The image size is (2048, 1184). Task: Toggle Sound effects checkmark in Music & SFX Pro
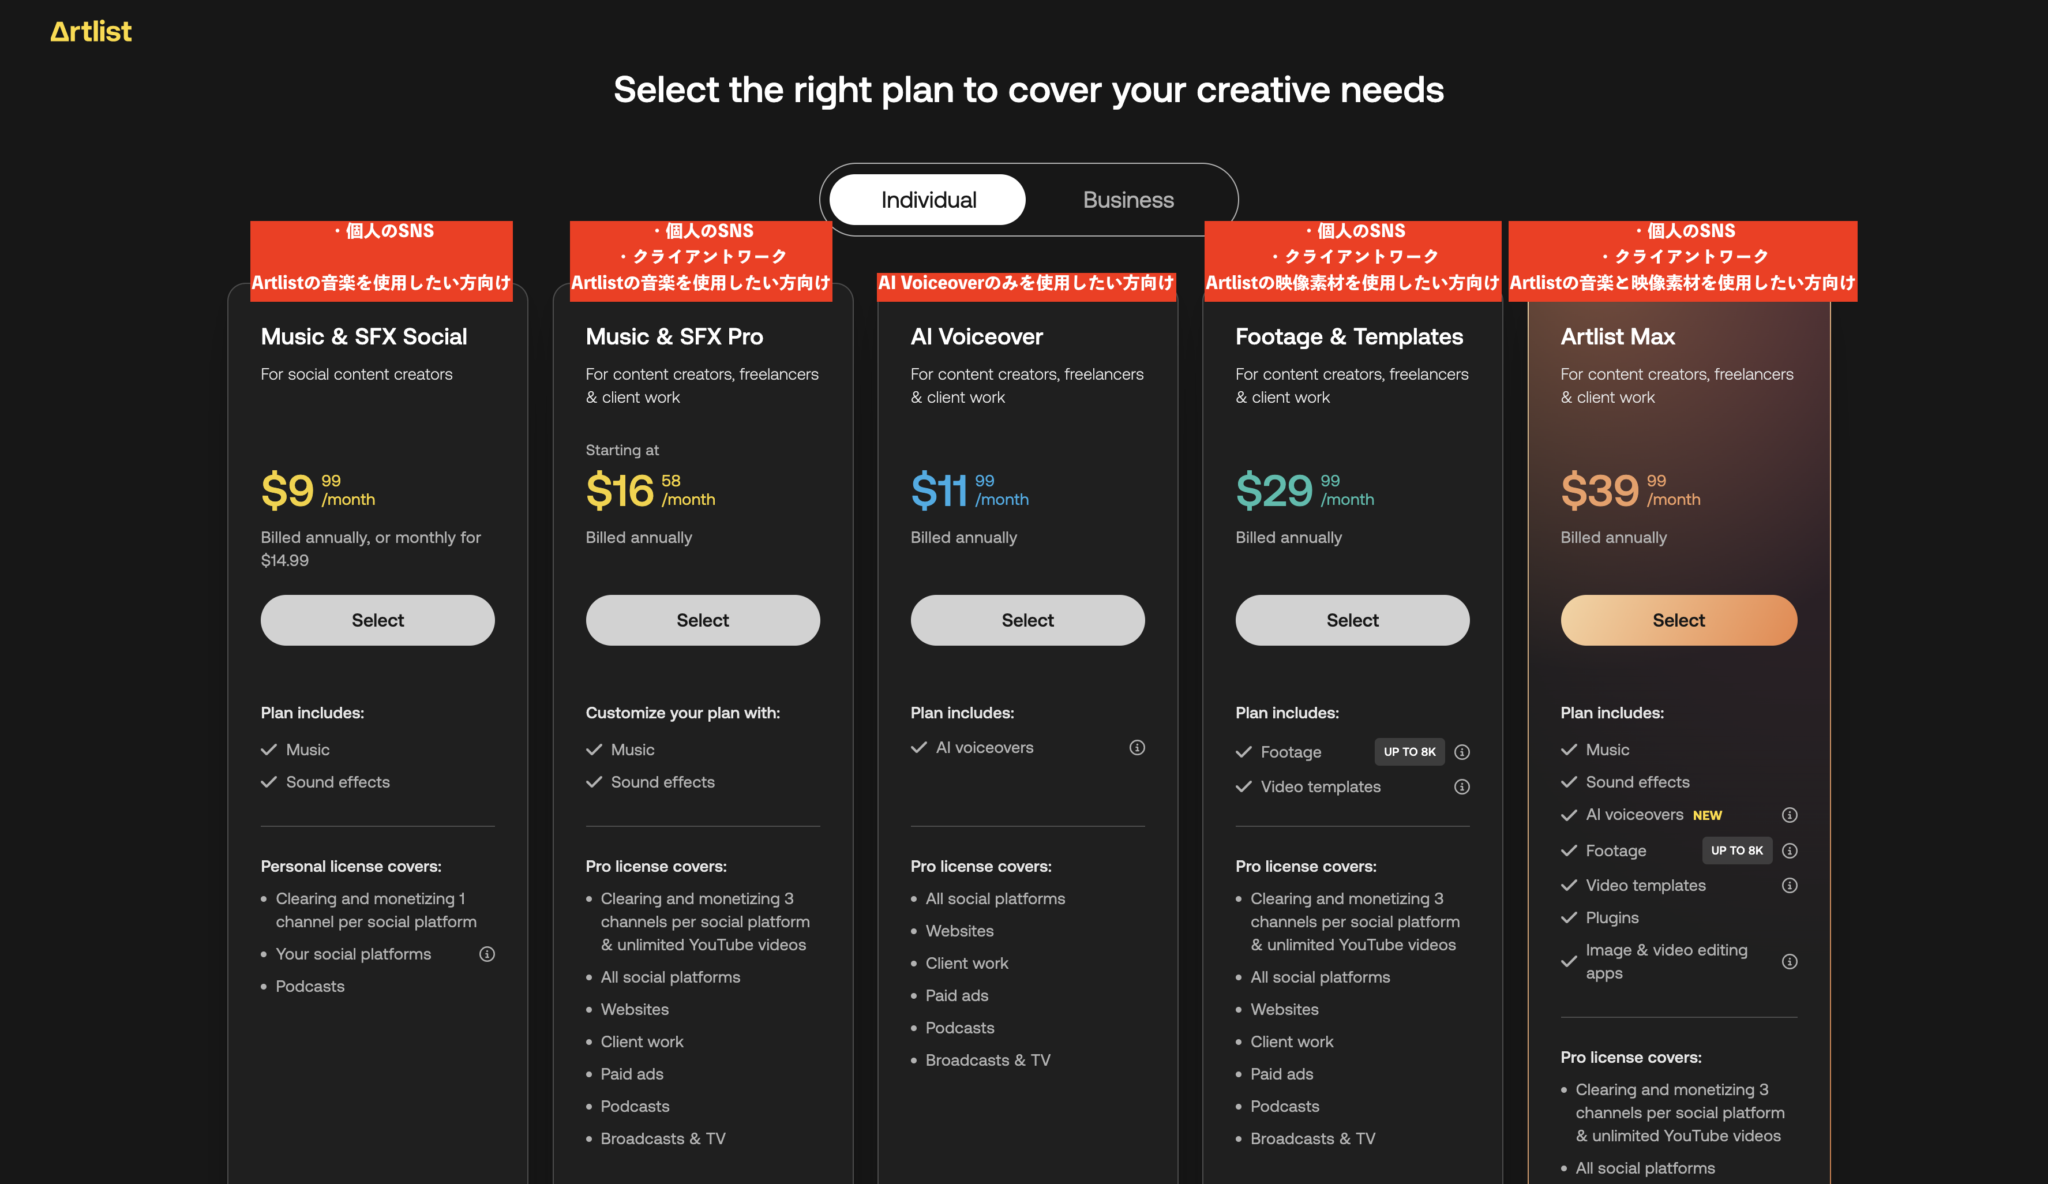(595, 782)
